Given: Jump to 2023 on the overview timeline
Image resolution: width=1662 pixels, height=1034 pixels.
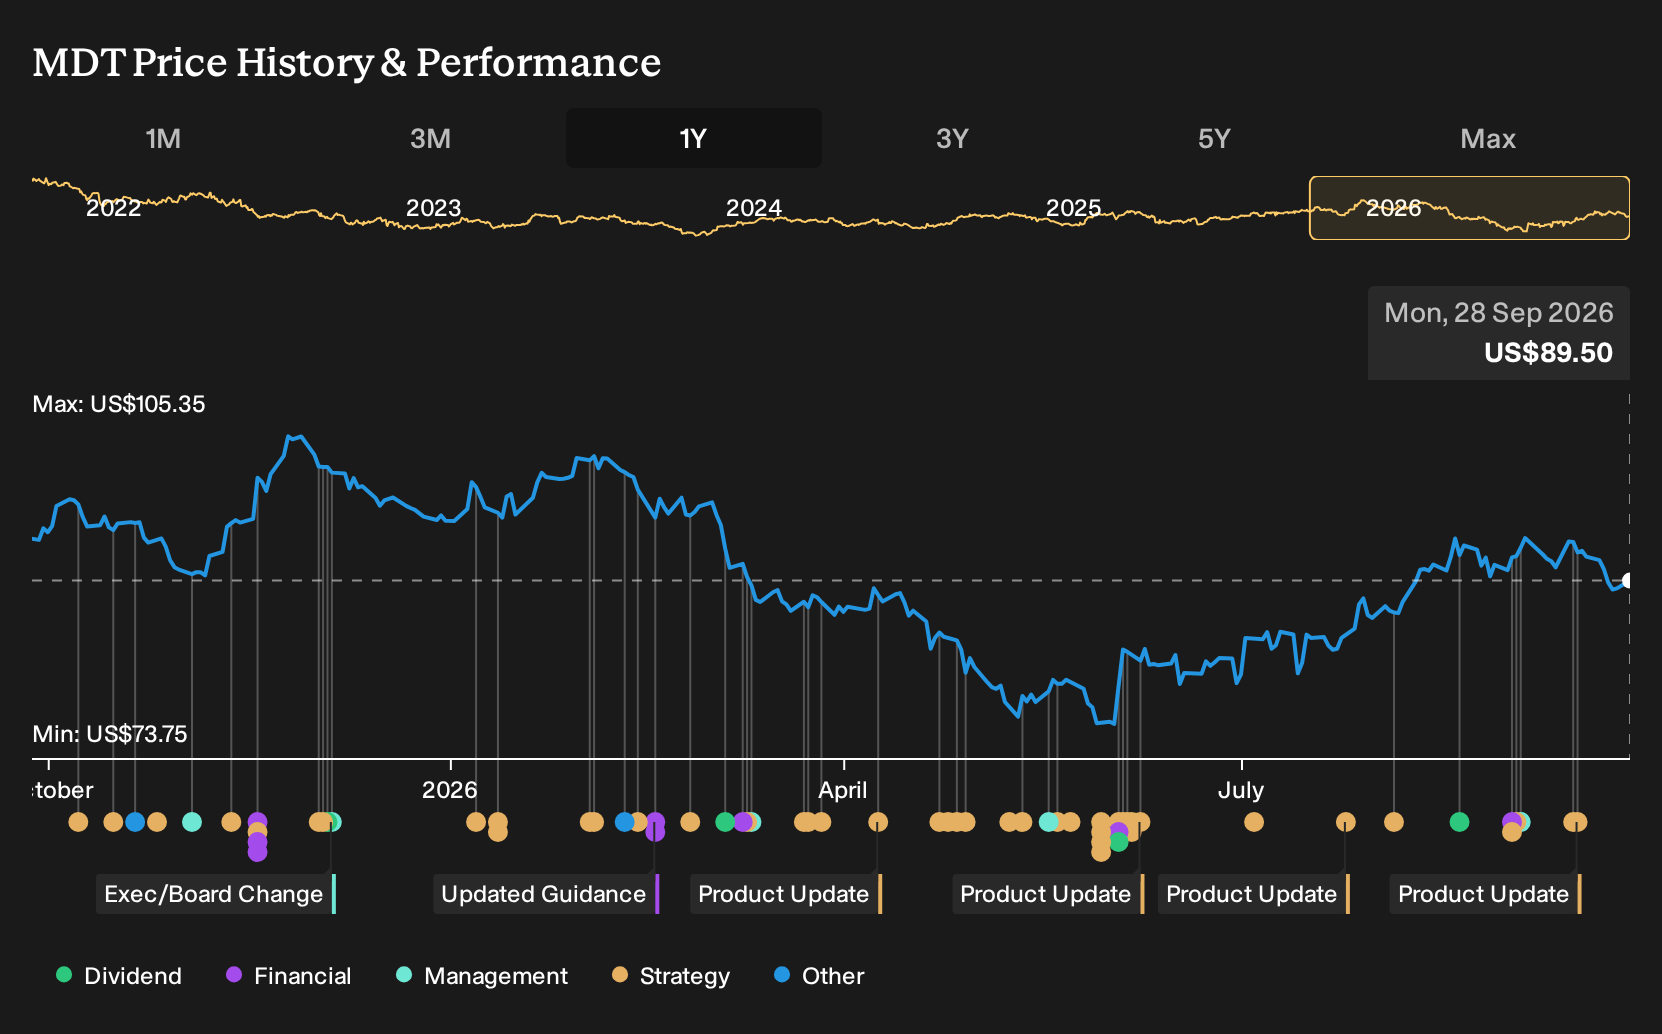Looking at the screenshot, I should point(433,208).
